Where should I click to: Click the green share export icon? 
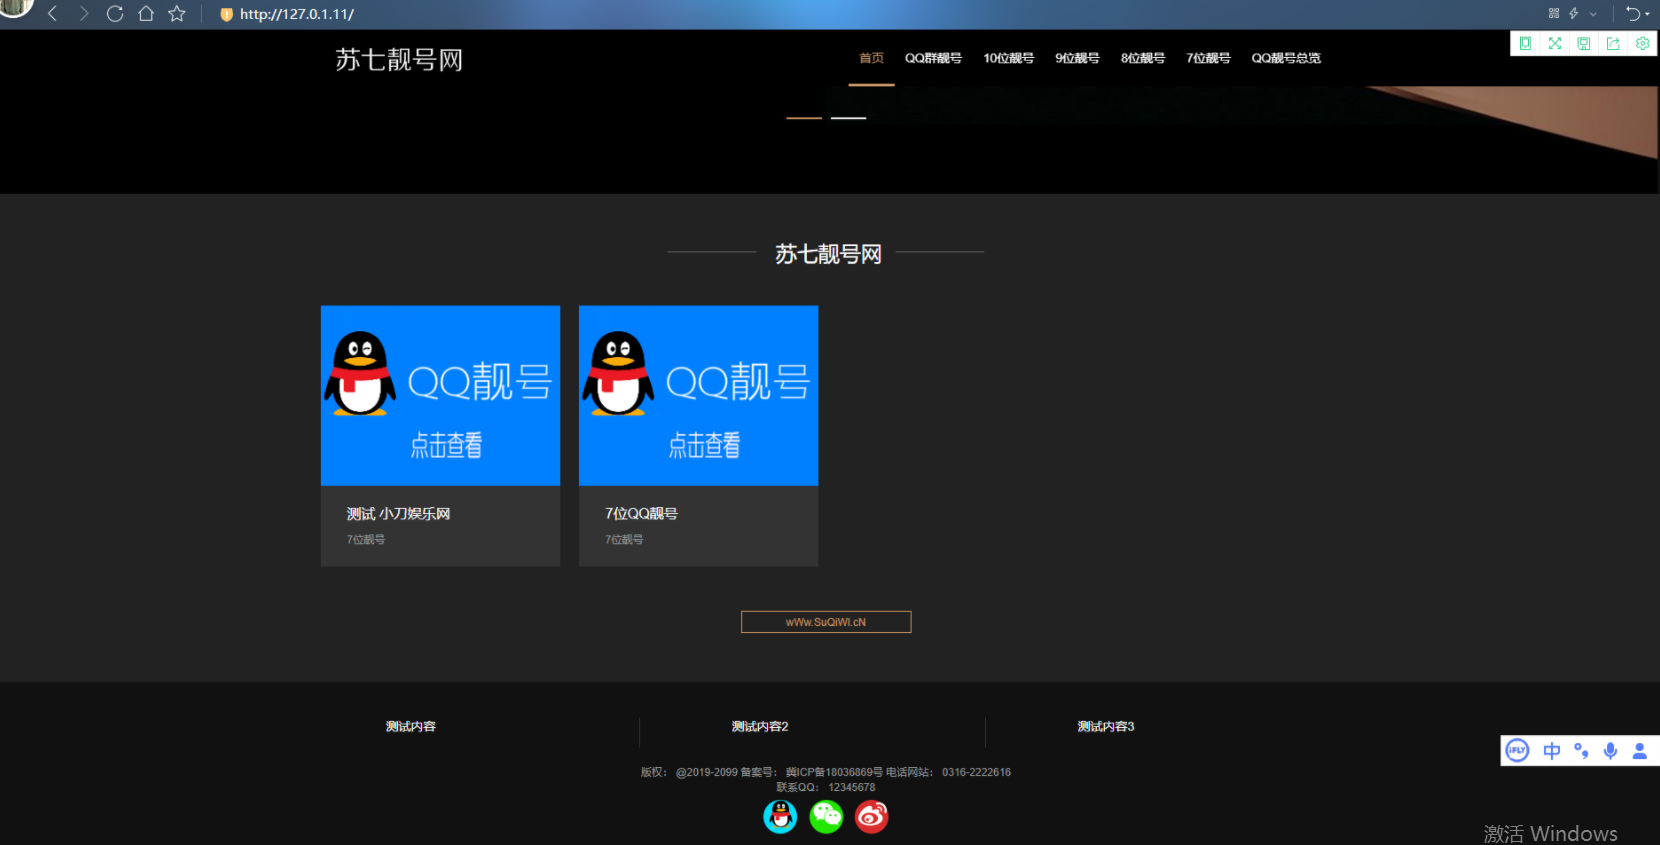1613,43
